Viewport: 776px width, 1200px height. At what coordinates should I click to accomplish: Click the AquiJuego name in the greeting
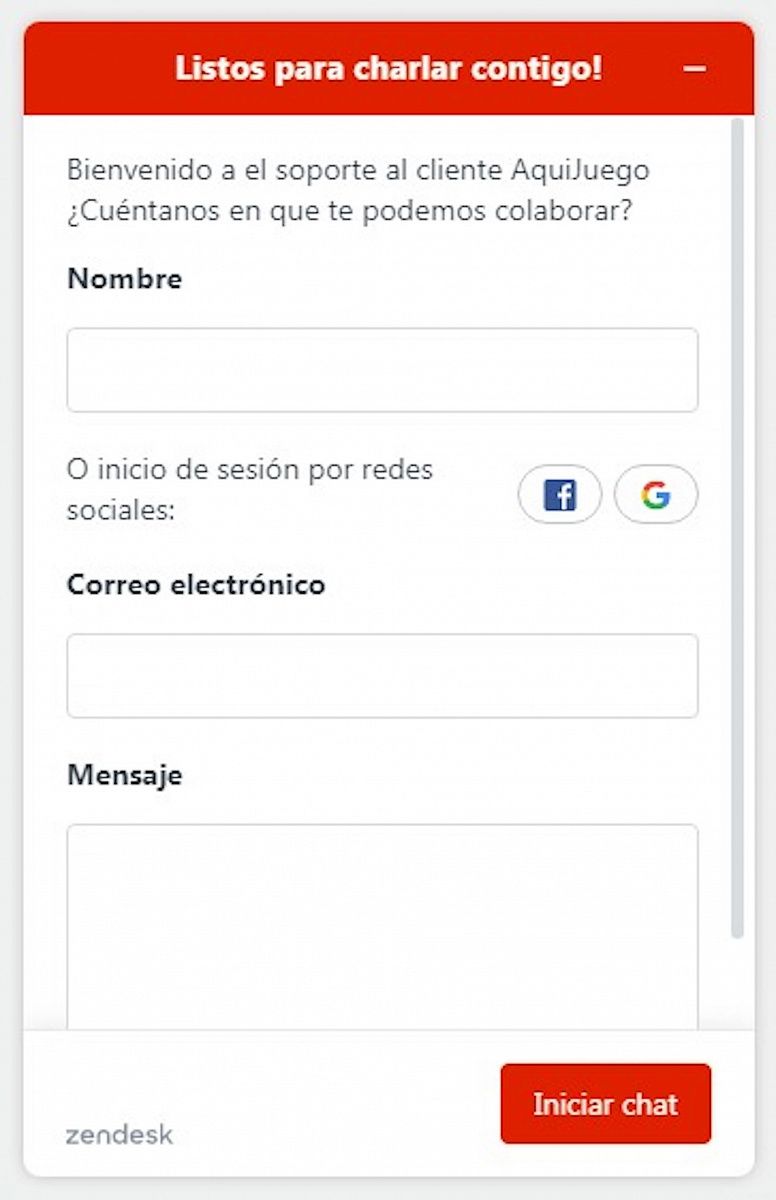pos(580,170)
